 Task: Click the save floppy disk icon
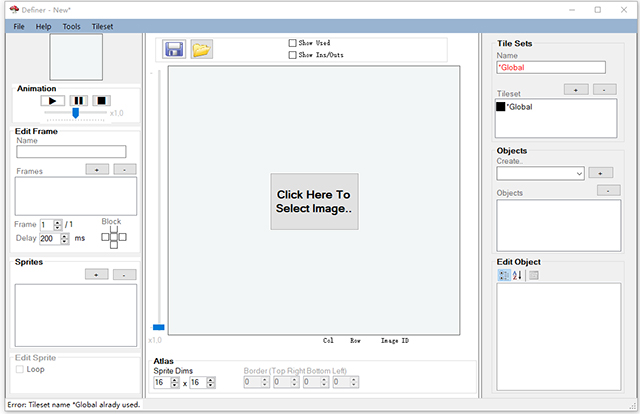point(174,49)
